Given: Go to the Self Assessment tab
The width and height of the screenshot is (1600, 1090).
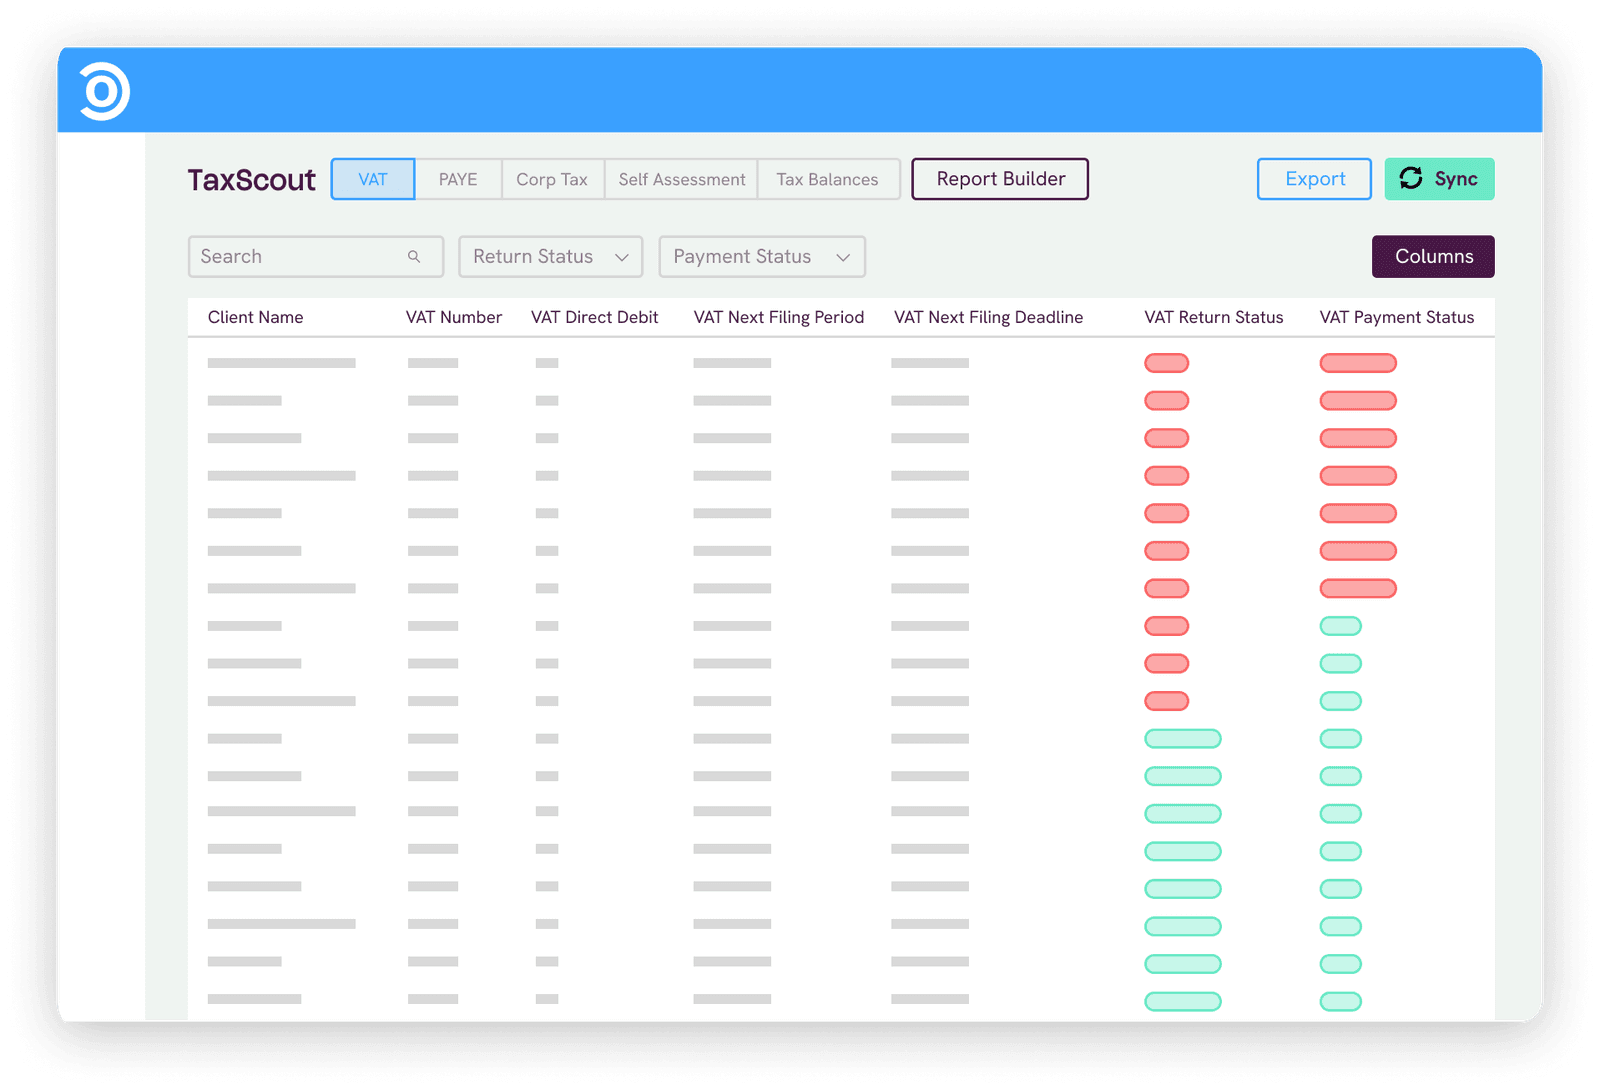Looking at the screenshot, I should click(x=682, y=179).
